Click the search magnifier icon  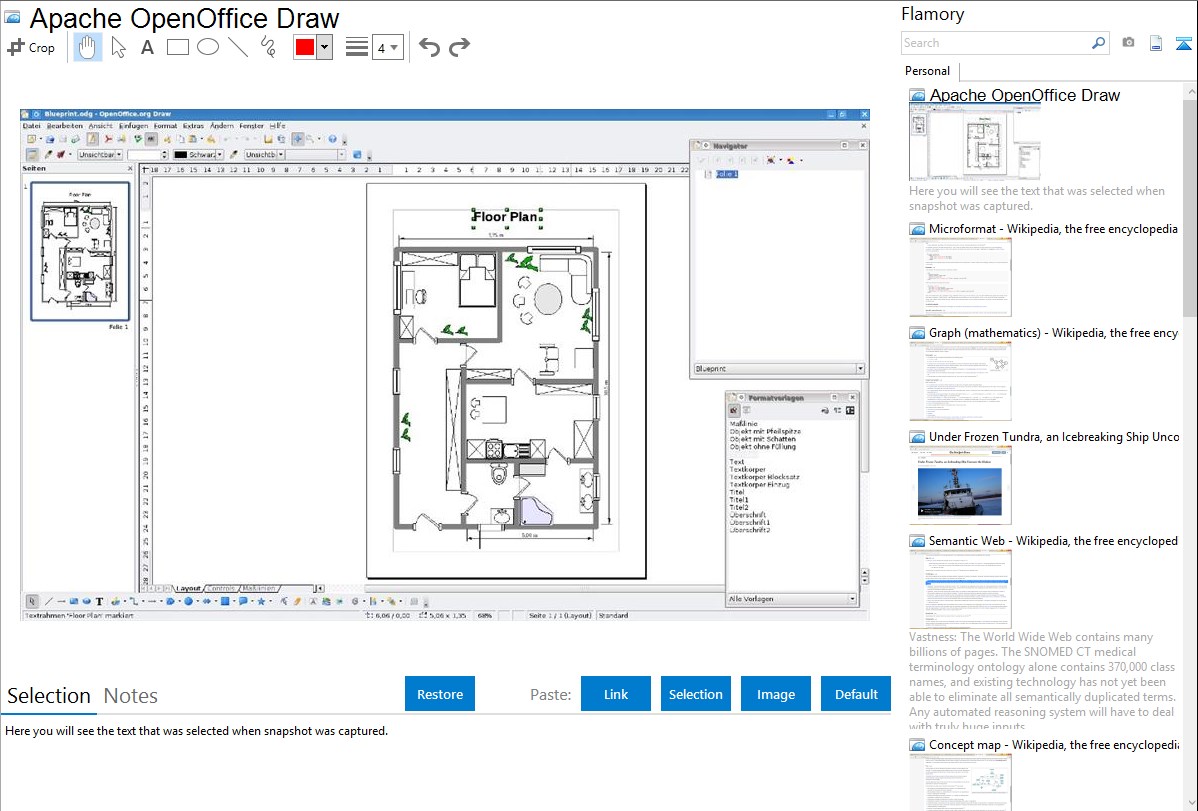[x=1098, y=43]
